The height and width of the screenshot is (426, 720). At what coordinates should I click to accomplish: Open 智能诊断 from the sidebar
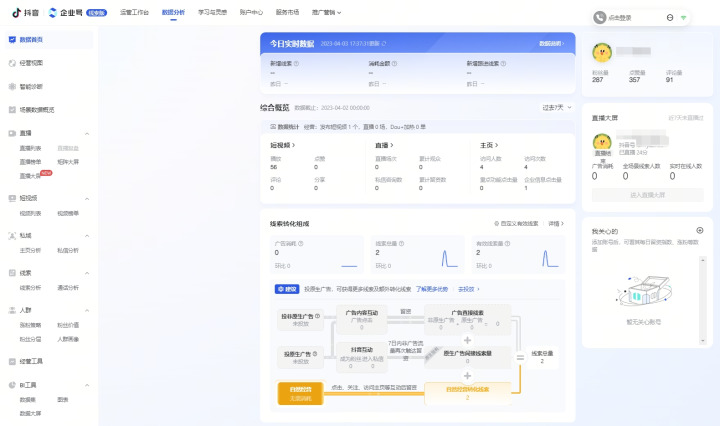point(31,86)
